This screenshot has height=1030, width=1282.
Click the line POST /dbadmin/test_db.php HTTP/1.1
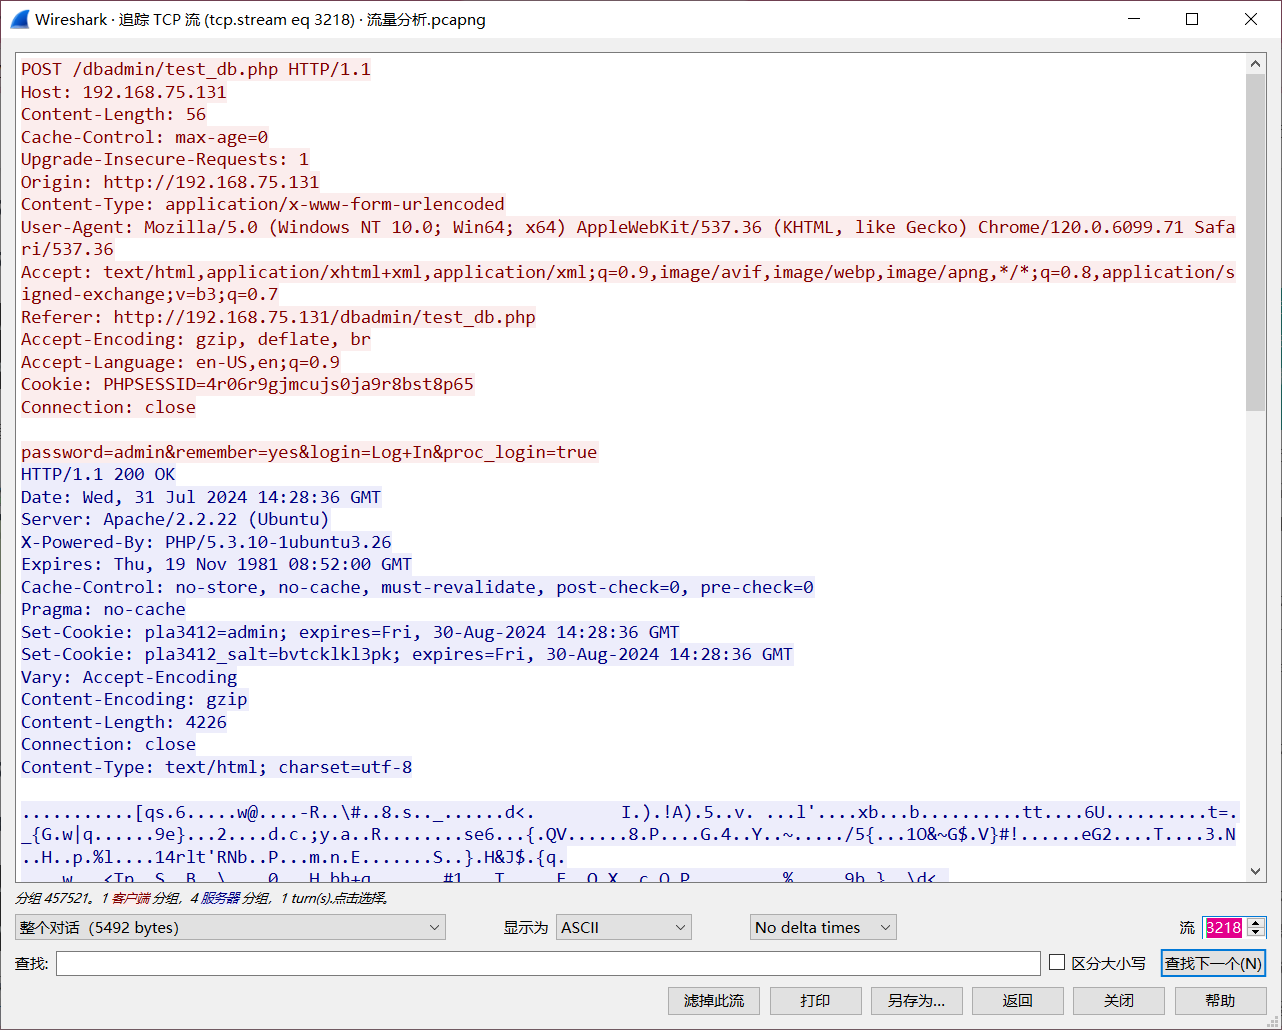[196, 69]
